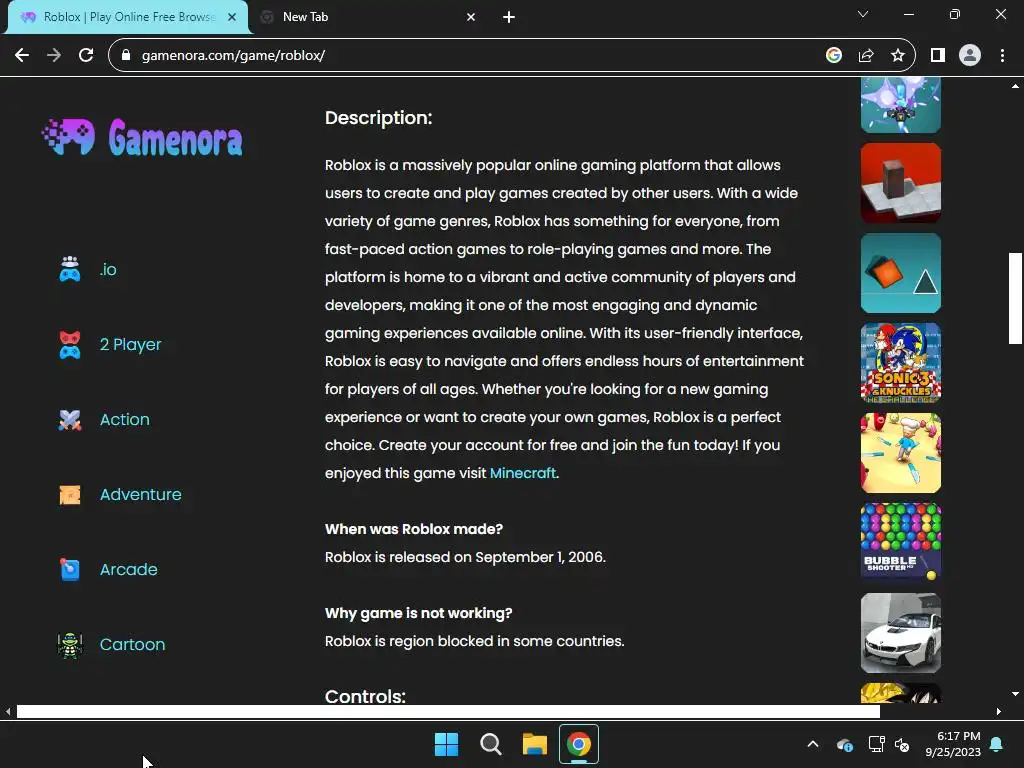The image size is (1024, 768).
Task: Open the white car game thumbnail
Action: [x=901, y=633]
